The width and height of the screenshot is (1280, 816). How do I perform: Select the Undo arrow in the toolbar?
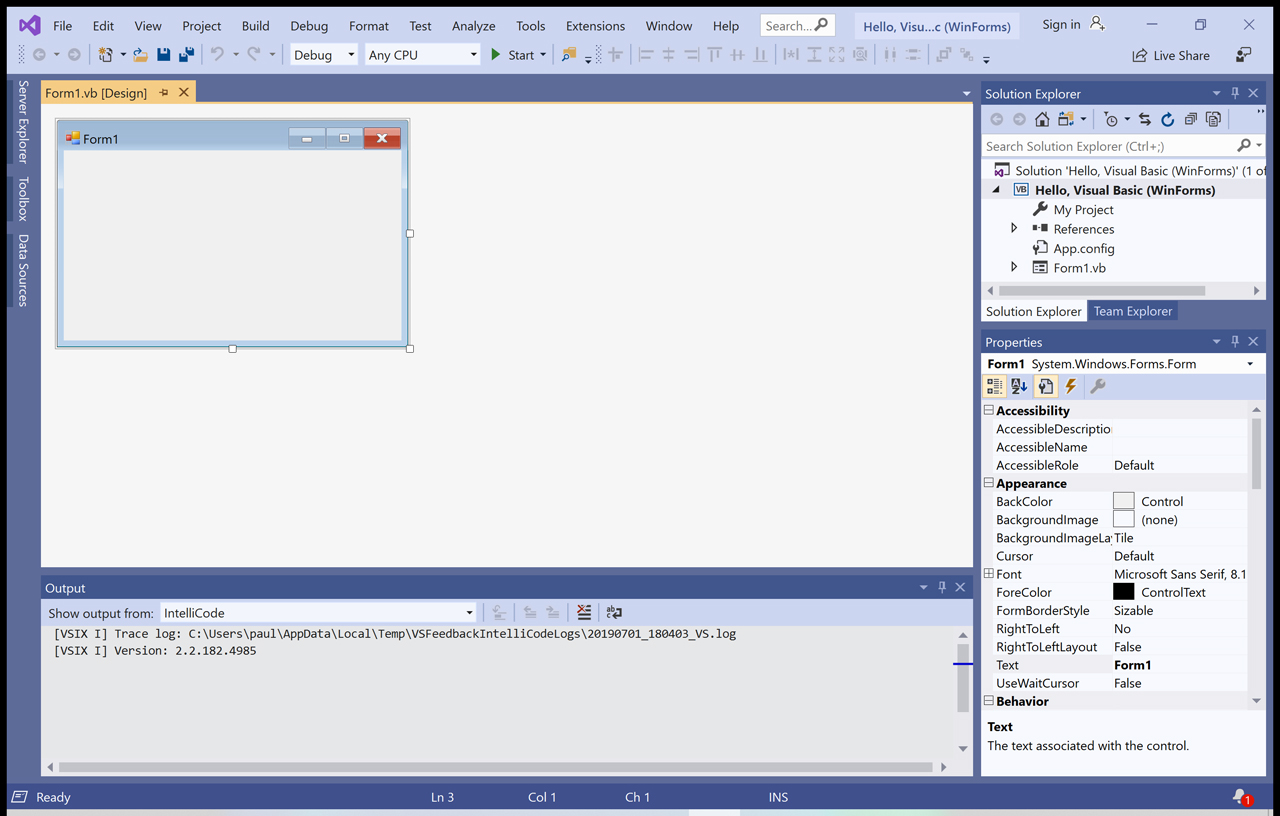(219, 54)
